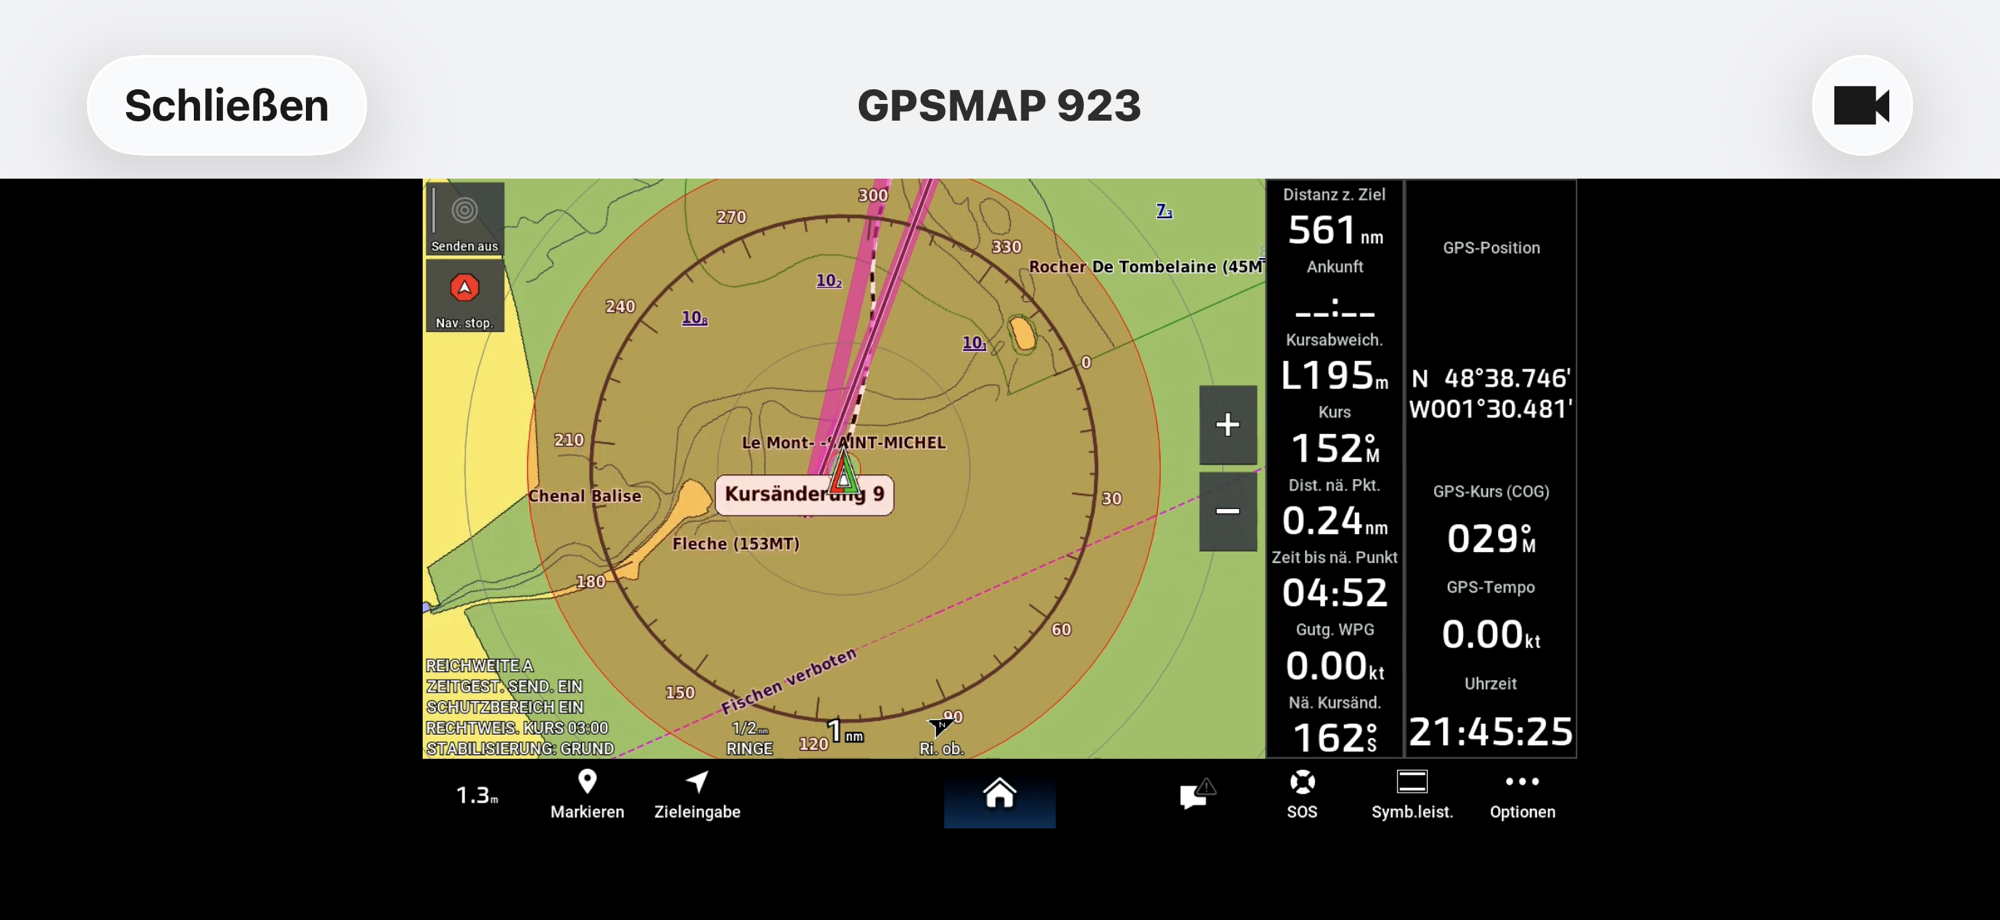Zoom in on the chart with plus
Image resolution: width=2000 pixels, height=920 pixels.
coord(1228,425)
